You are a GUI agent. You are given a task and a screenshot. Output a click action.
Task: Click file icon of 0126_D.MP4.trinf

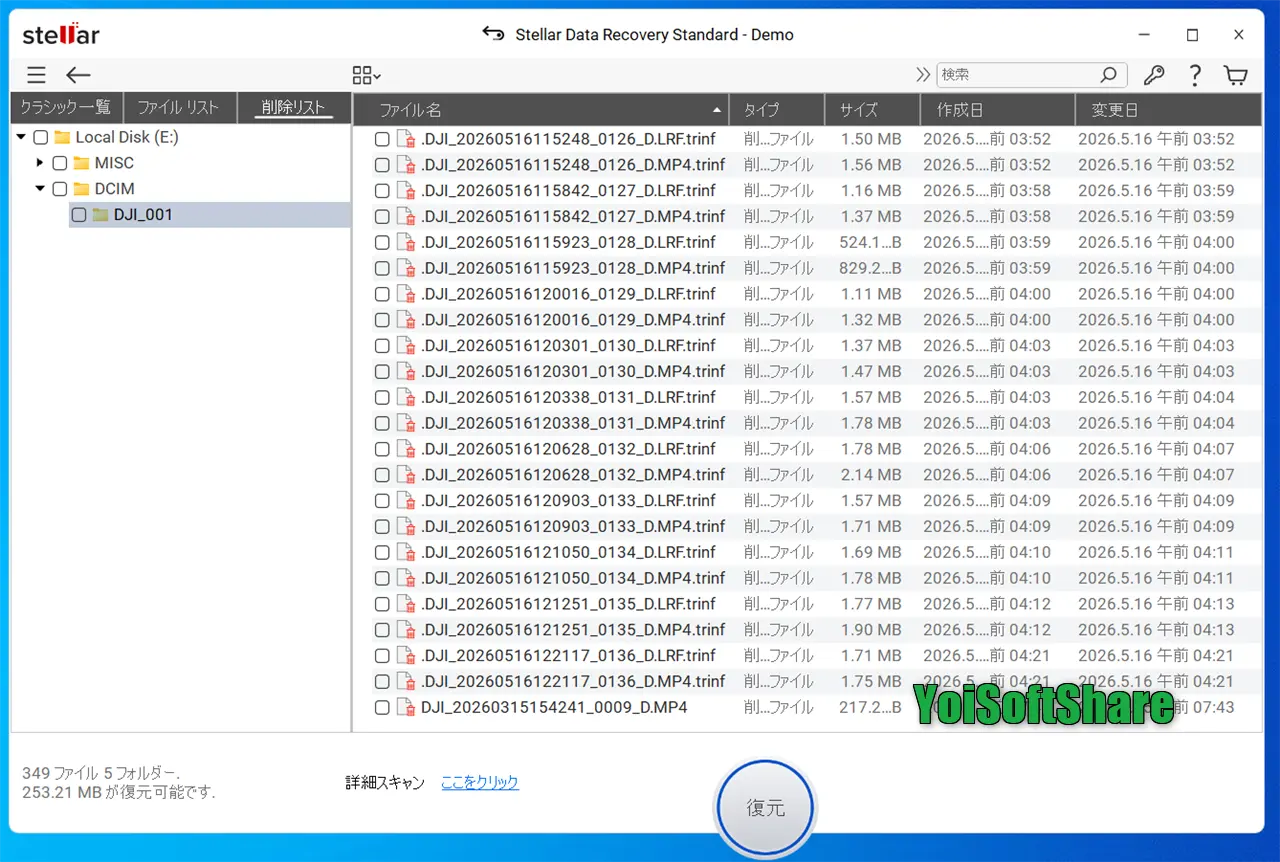click(x=406, y=165)
